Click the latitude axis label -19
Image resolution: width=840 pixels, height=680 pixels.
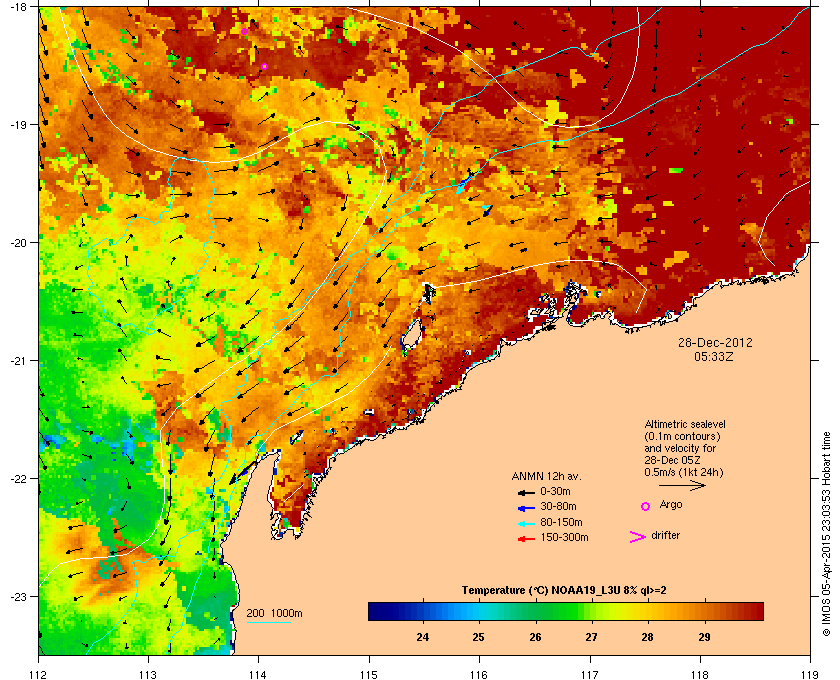tap(18, 124)
